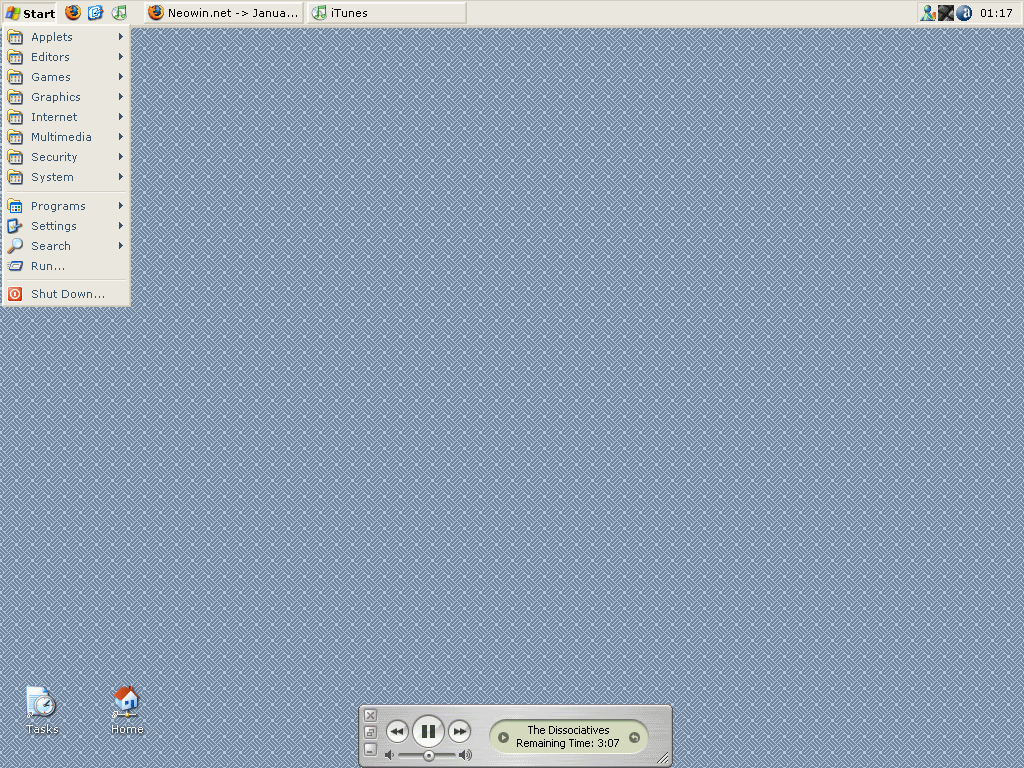Launch iTunes from the quick launch icons

[x=119, y=12]
